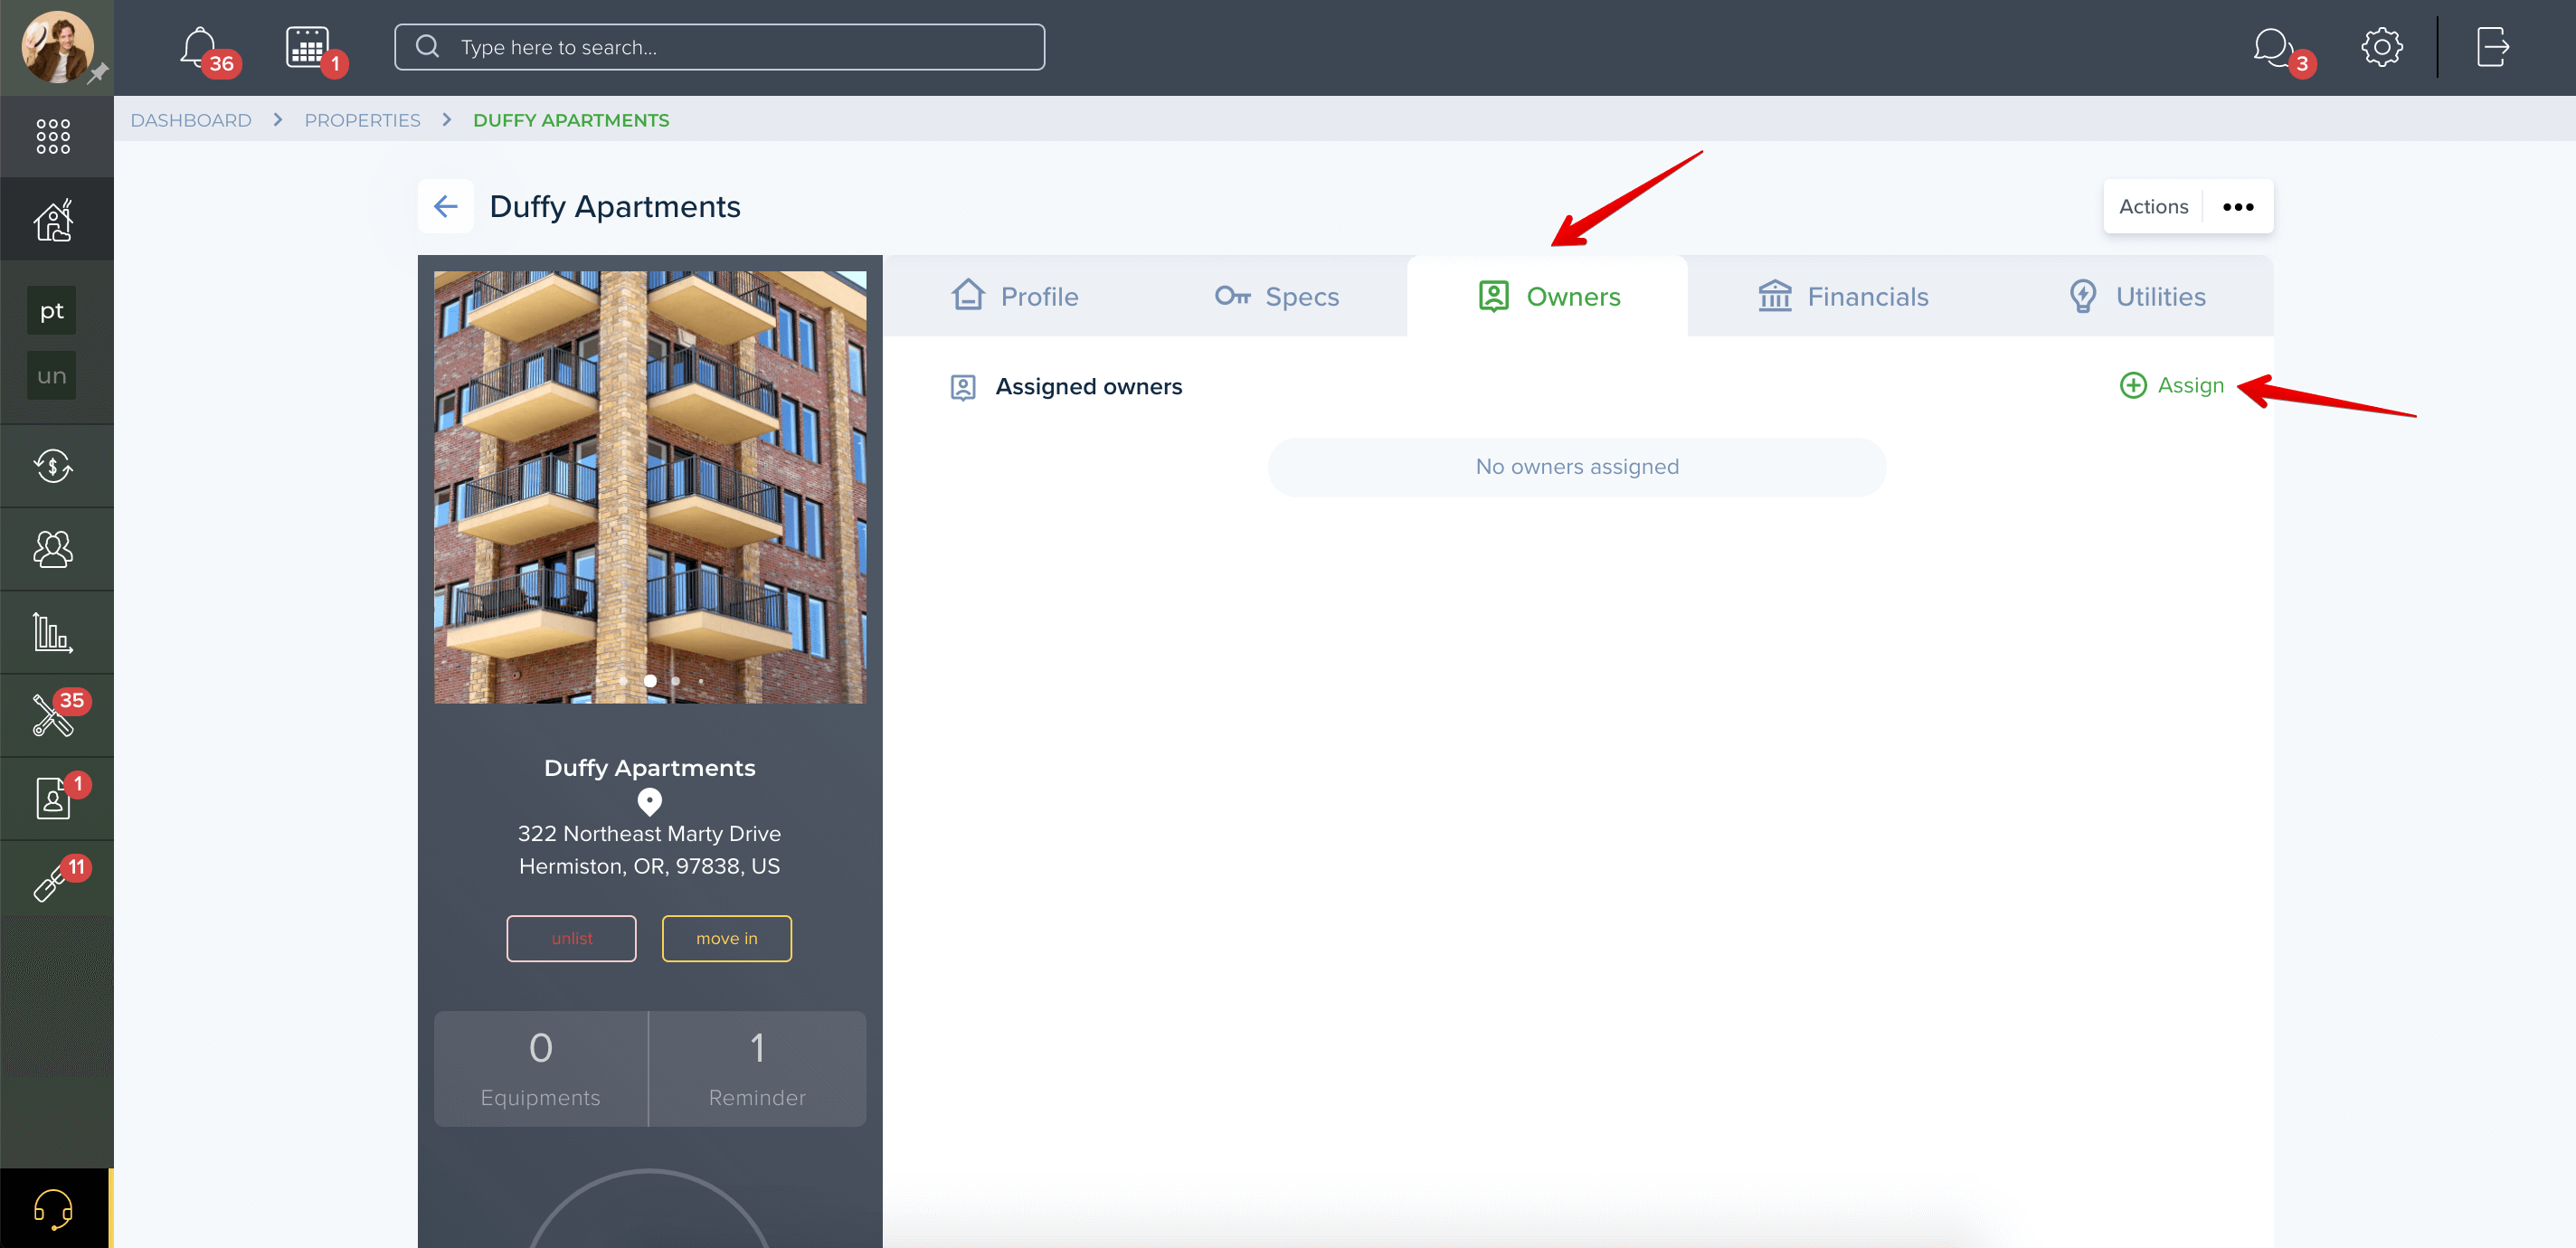Image resolution: width=2576 pixels, height=1248 pixels.
Task: Open the contacts people sidebar icon
Action: 53,549
